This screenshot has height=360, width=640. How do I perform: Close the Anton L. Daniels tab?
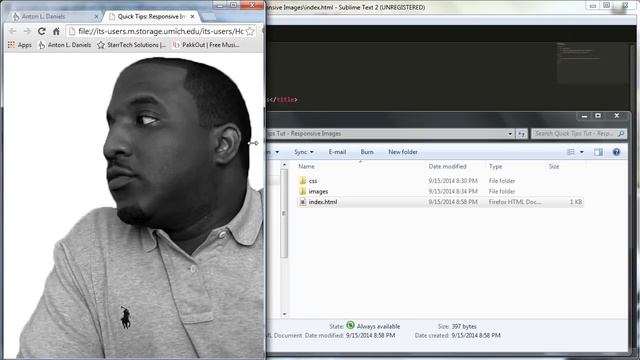(x=96, y=16)
